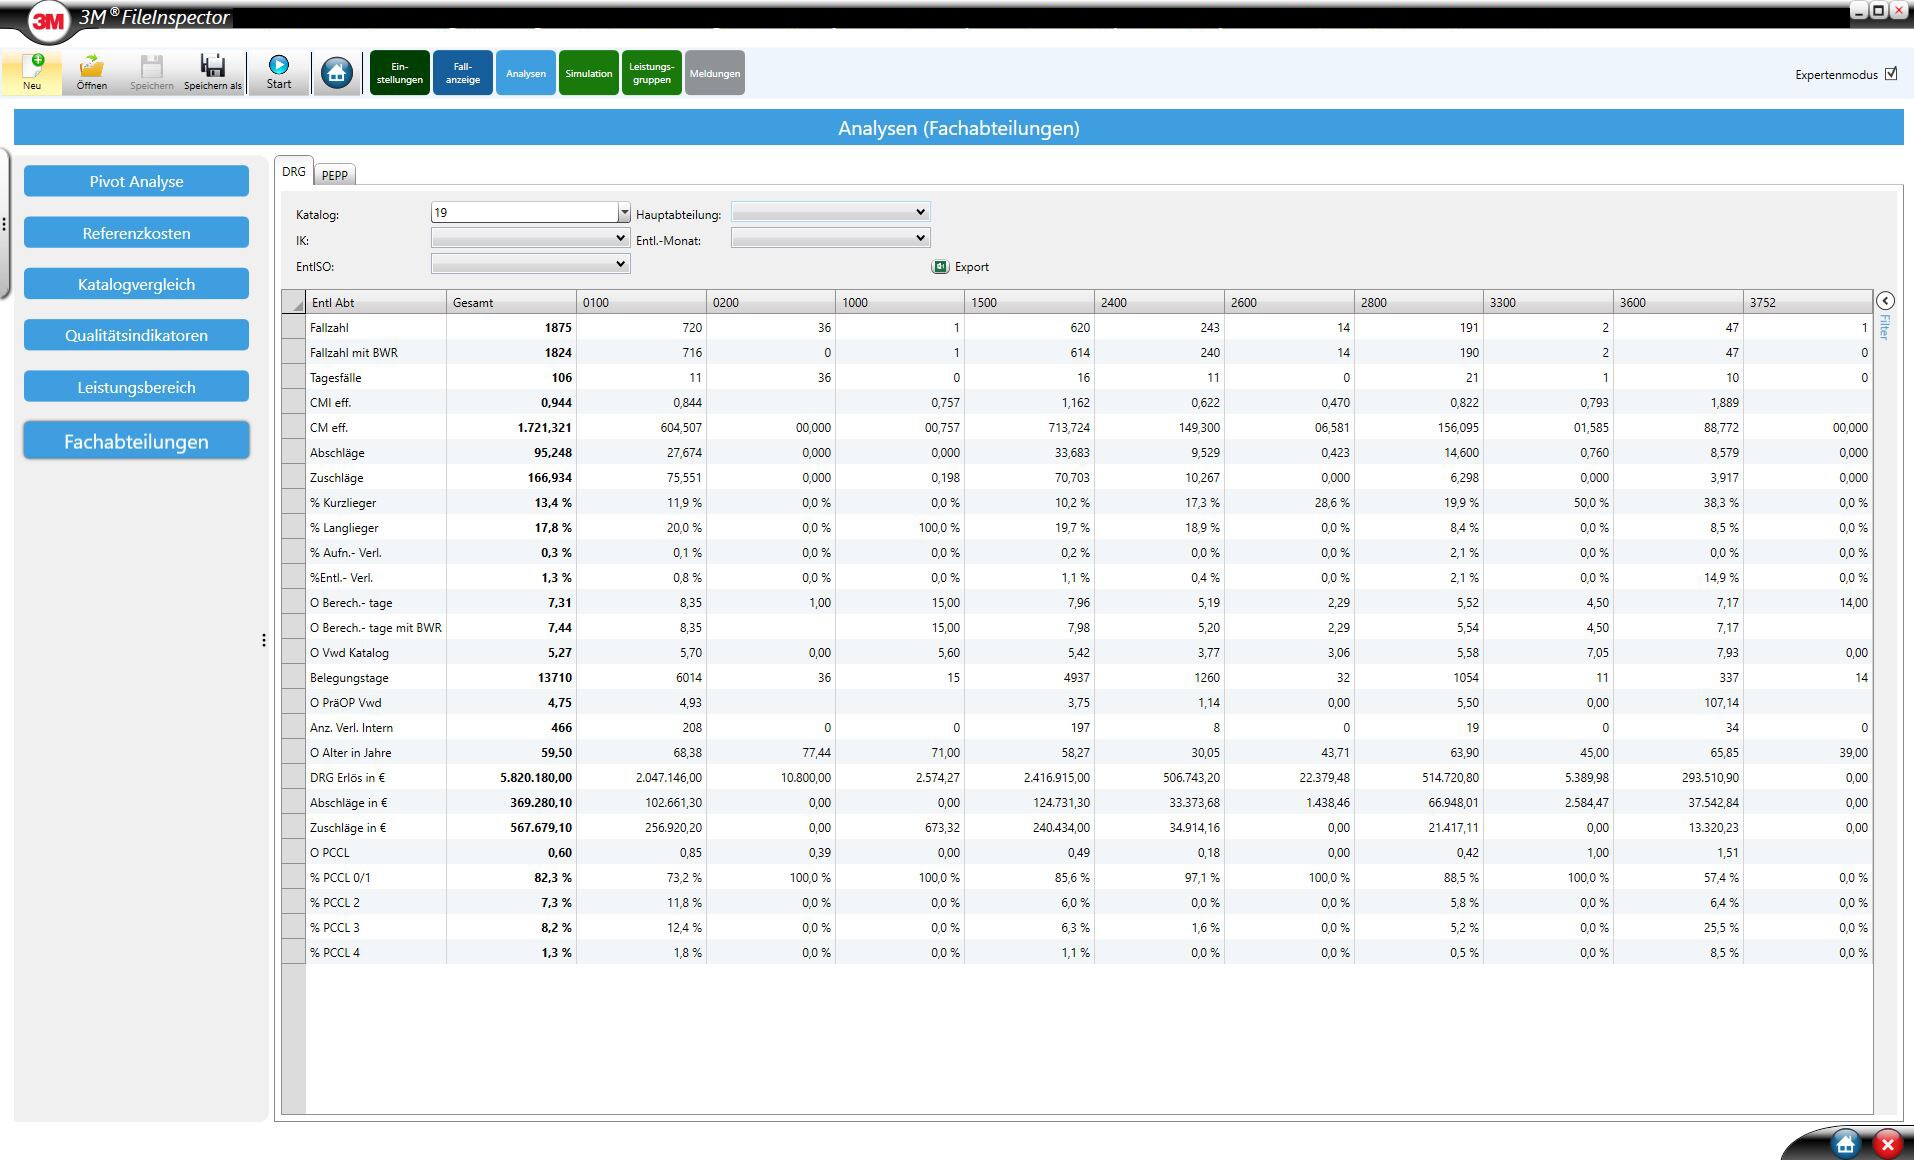Click the Leistungsbereich button

(136, 387)
